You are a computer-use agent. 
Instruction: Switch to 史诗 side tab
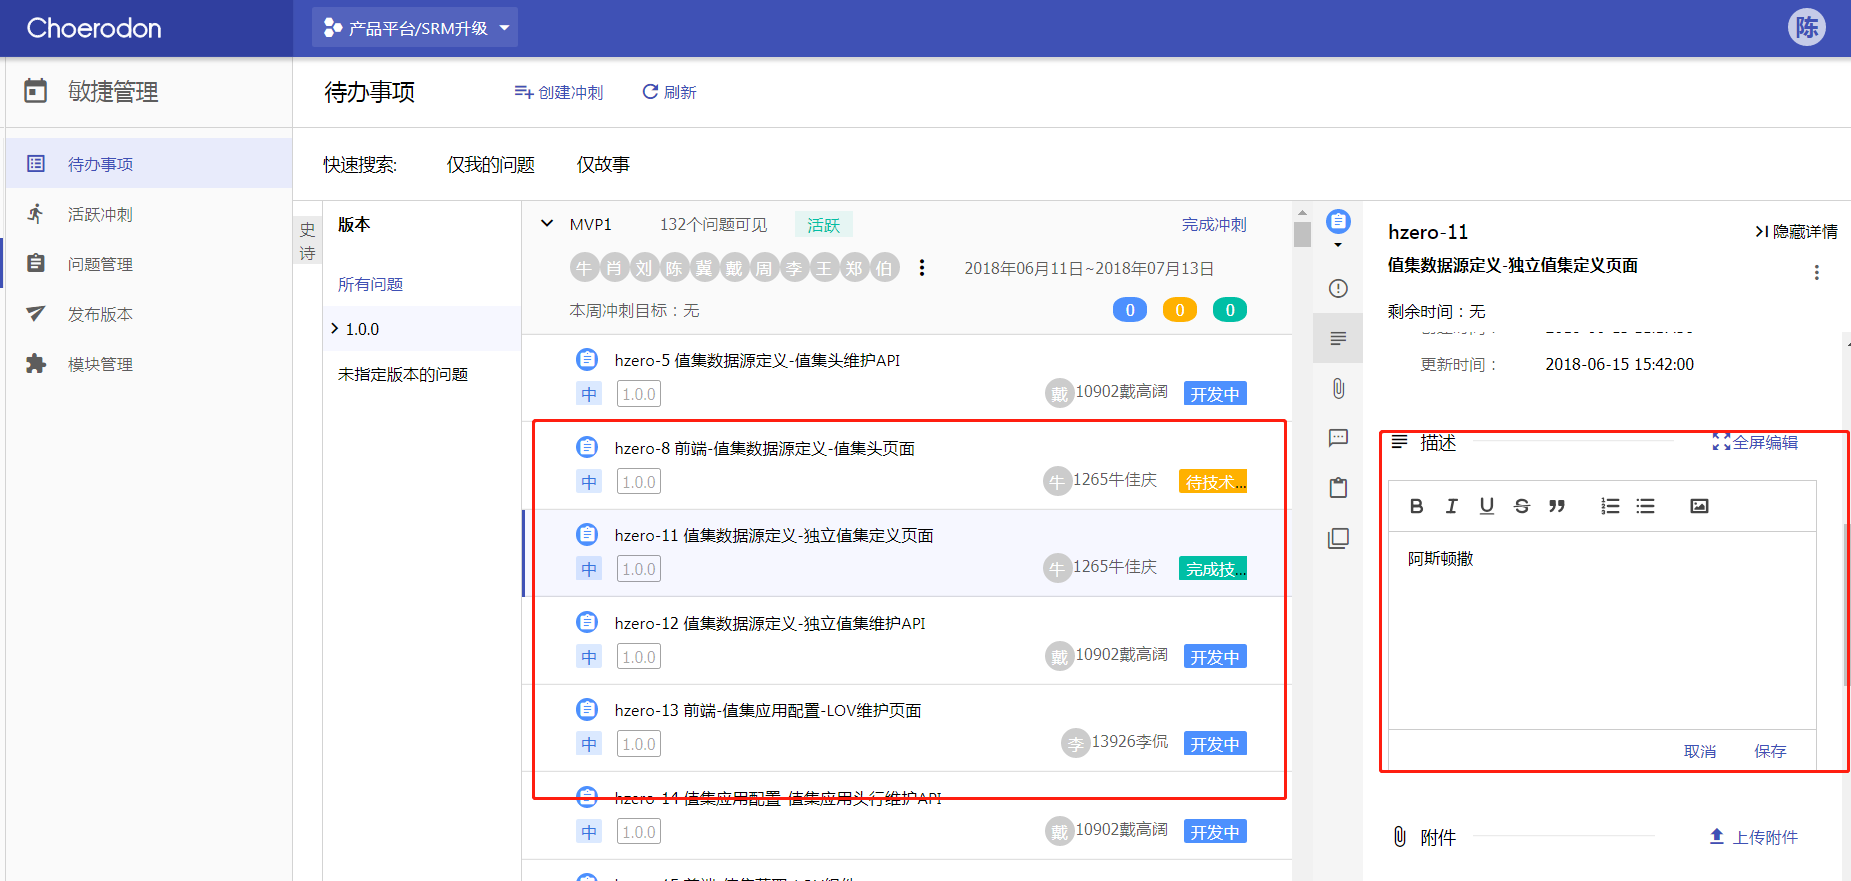pos(307,241)
